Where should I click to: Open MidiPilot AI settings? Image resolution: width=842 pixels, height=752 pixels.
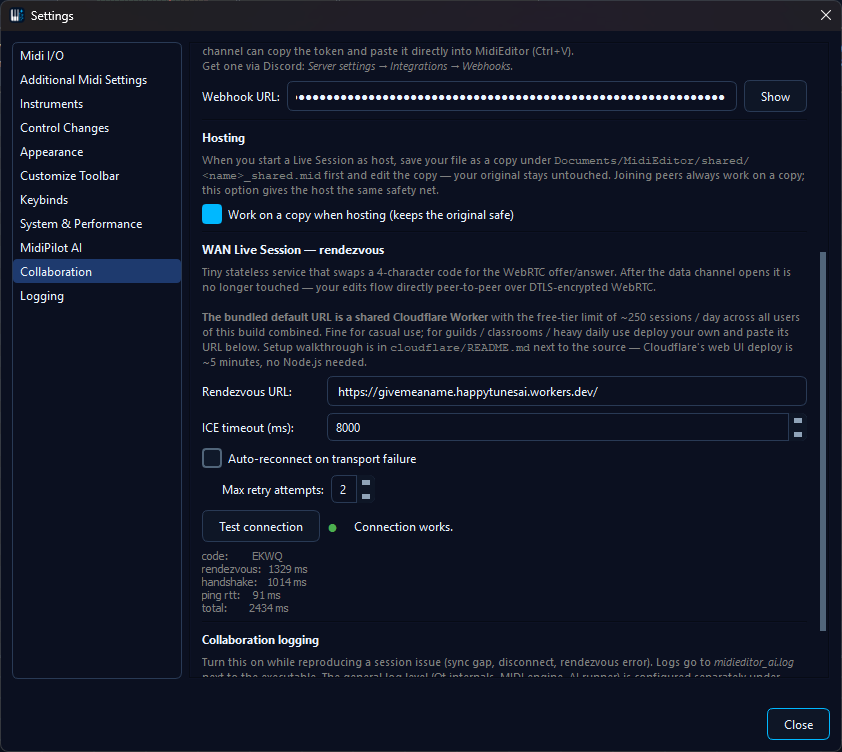97,248
